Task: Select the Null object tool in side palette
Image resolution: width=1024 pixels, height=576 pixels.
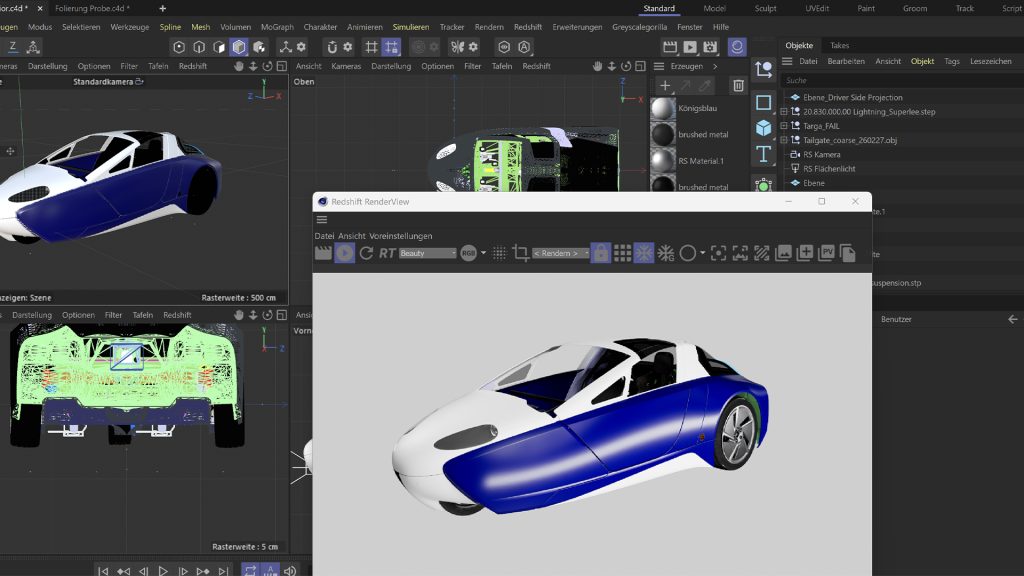Action: click(763, 69)
